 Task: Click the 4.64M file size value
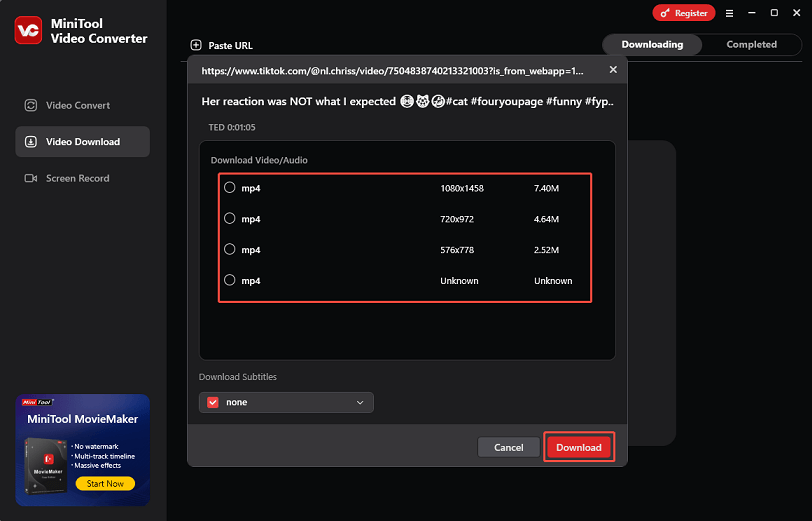click(x=546, y=219)
